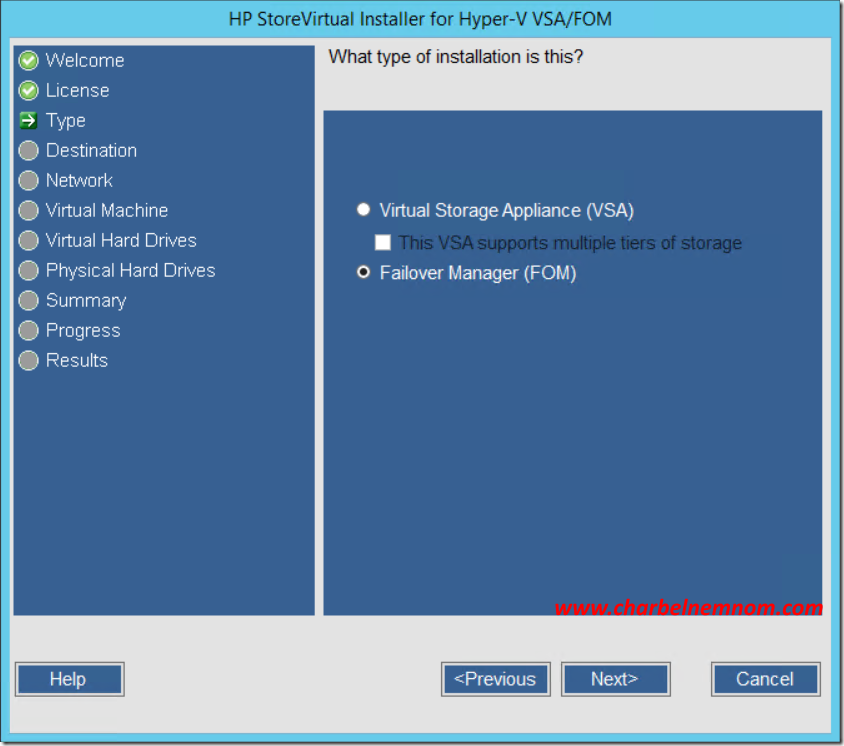Select the Virtual Storage Appliance (VSA) radio button
844x746 pixels.
(363, 209)
